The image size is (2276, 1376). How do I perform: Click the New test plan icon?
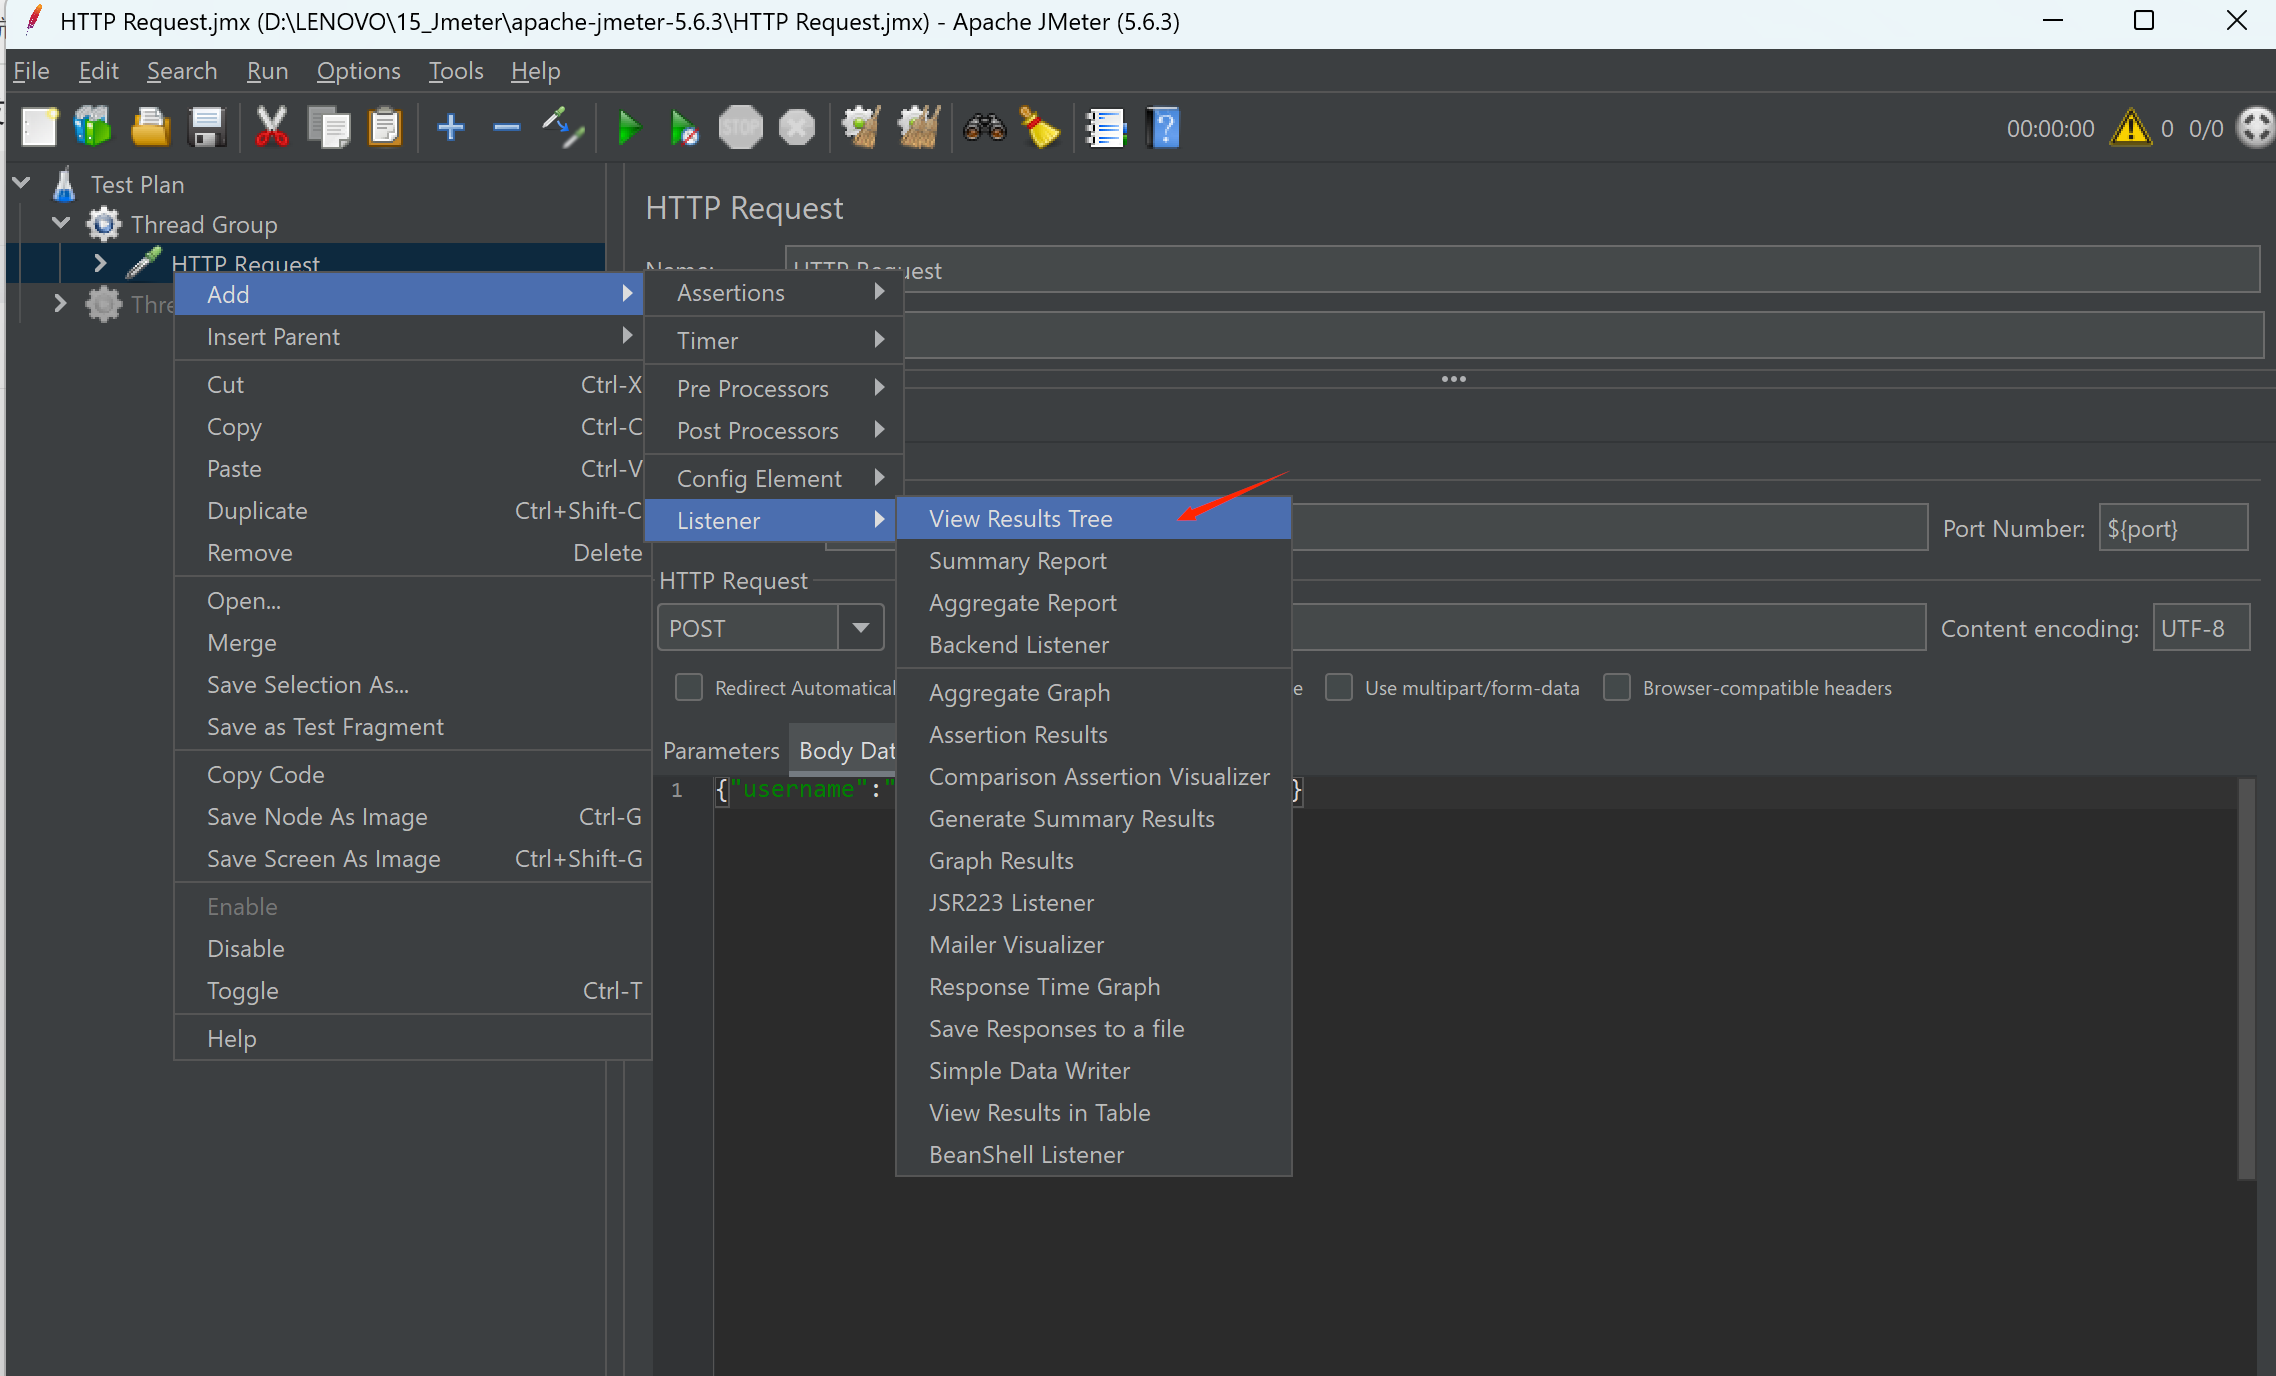point(39,128)
